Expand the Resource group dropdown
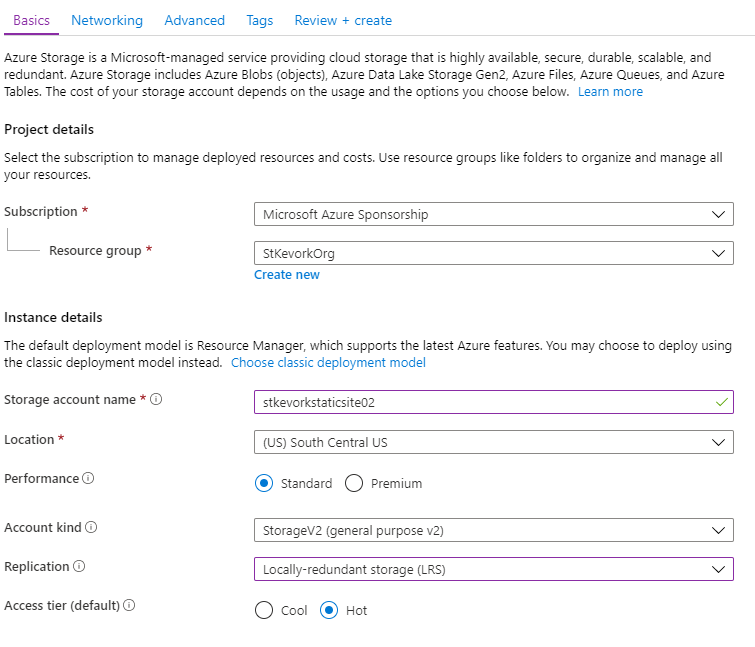755x647 pixels. click(x=494, y=254)
